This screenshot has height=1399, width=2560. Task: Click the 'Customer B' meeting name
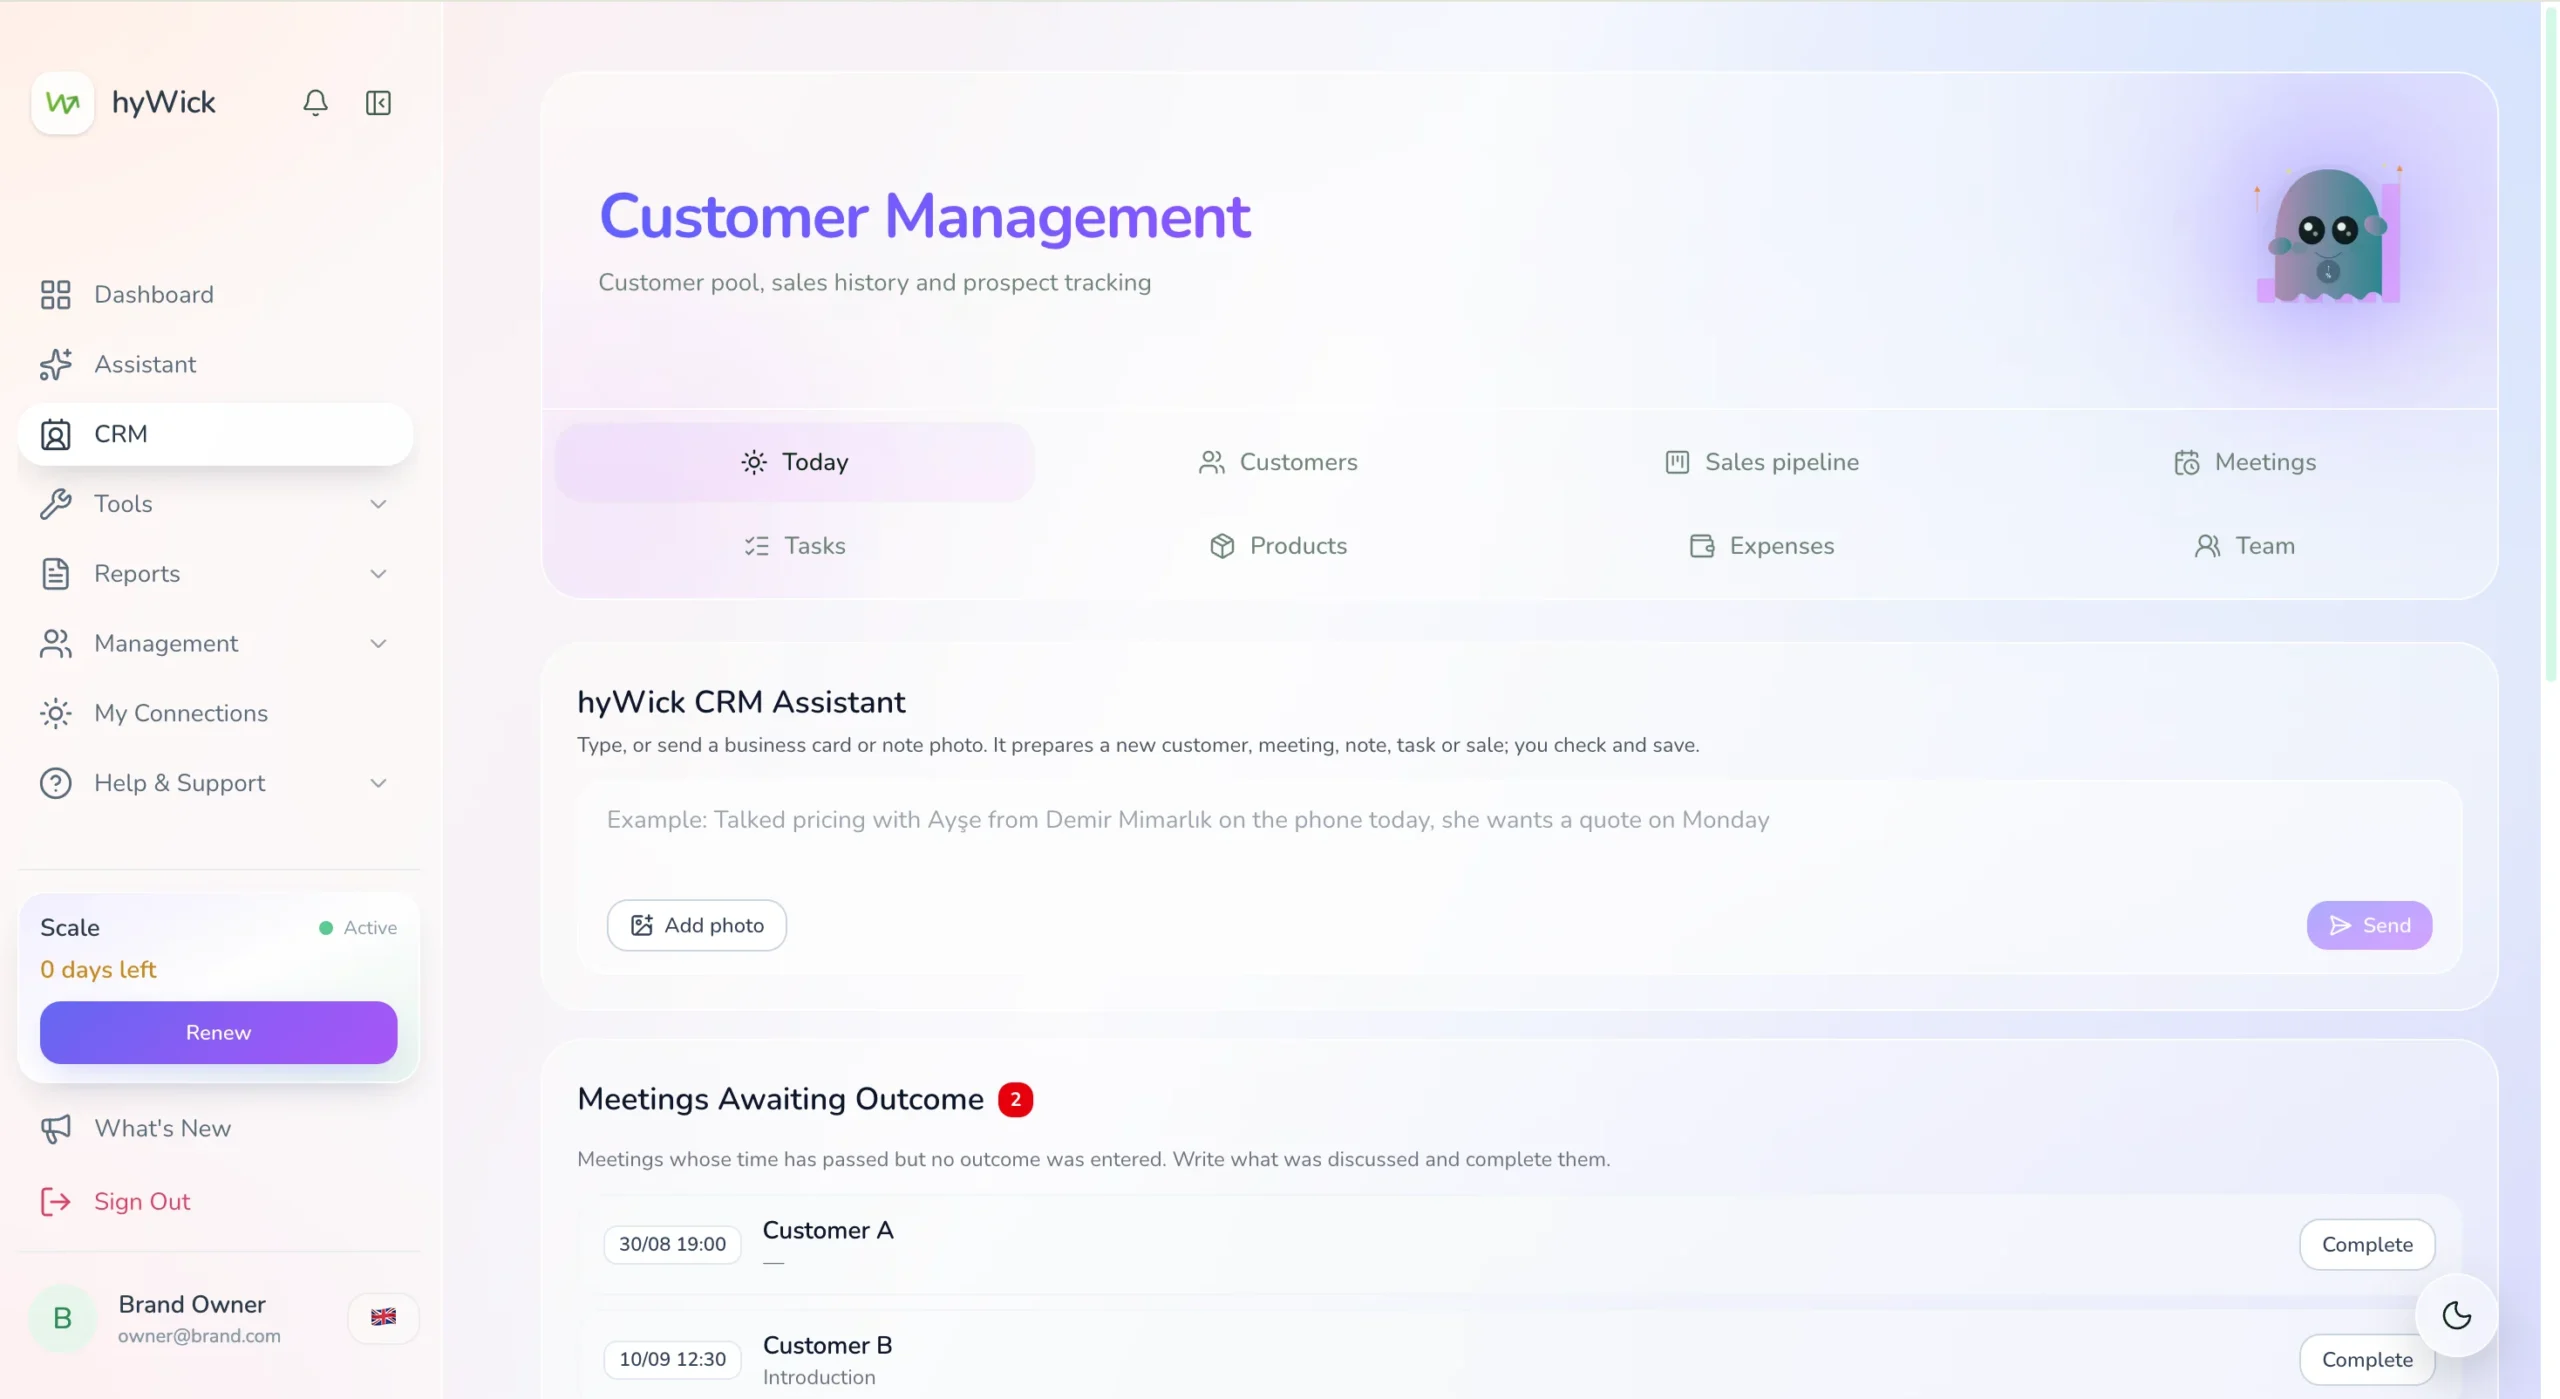(827, 1345)
